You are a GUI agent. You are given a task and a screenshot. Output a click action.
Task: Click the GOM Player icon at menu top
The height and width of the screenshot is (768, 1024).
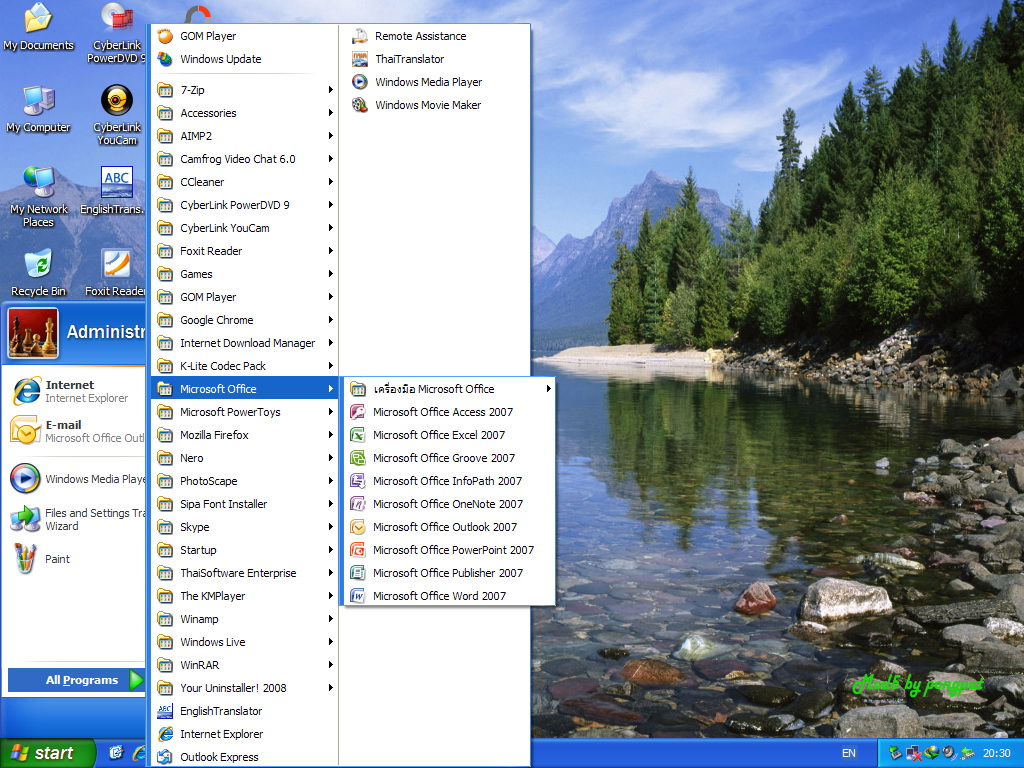165,36
